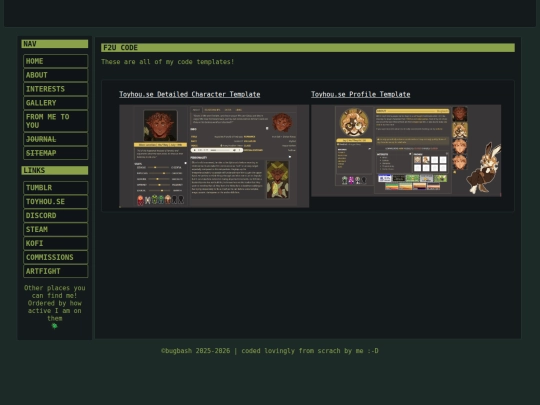Click the struck-through JOURNAL nav button
The width and height of the screenshot is (540, 405).
pos(55,139)
